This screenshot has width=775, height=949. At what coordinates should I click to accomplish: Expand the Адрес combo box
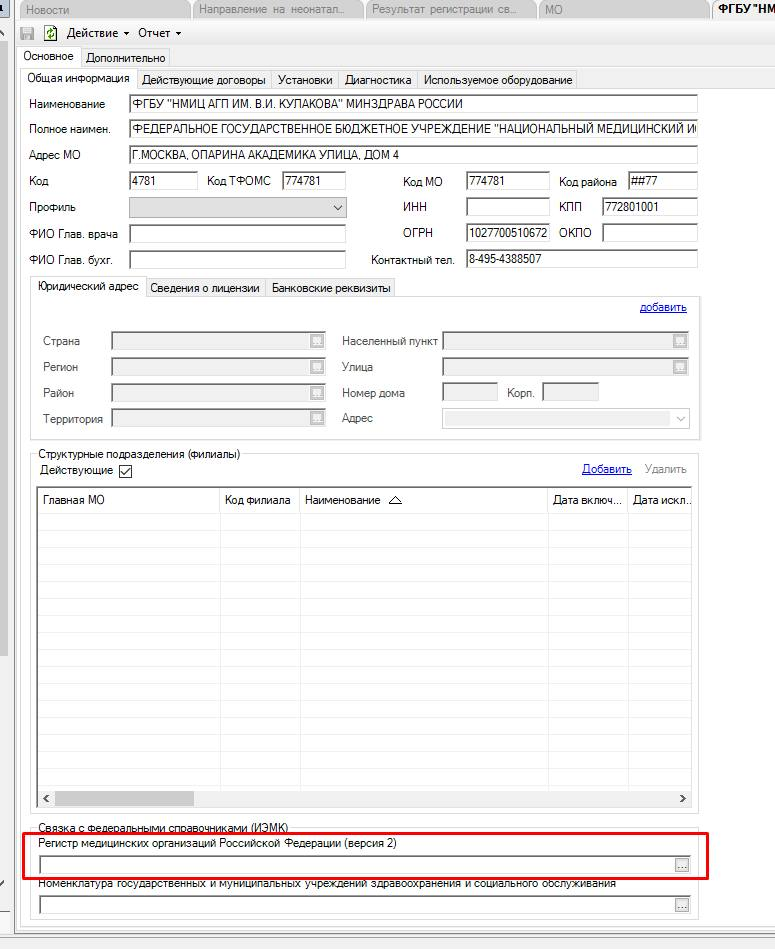(681, 419)
